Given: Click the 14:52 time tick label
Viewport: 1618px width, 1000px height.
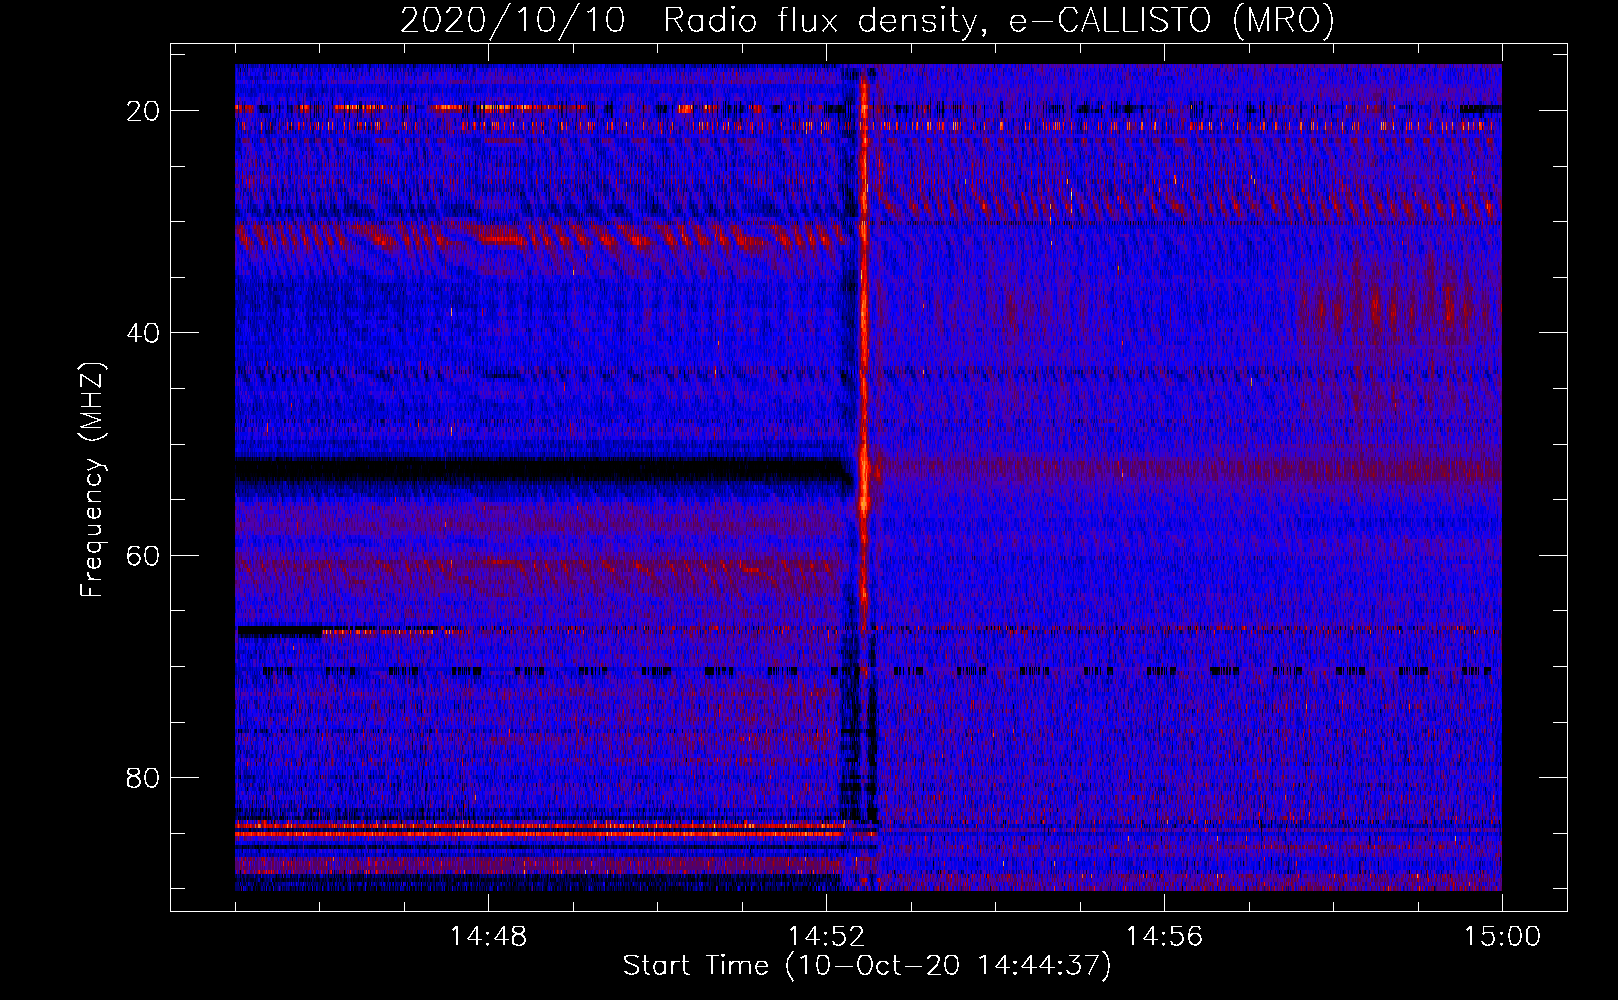Looking at the screenshot, I should [826, 936].
